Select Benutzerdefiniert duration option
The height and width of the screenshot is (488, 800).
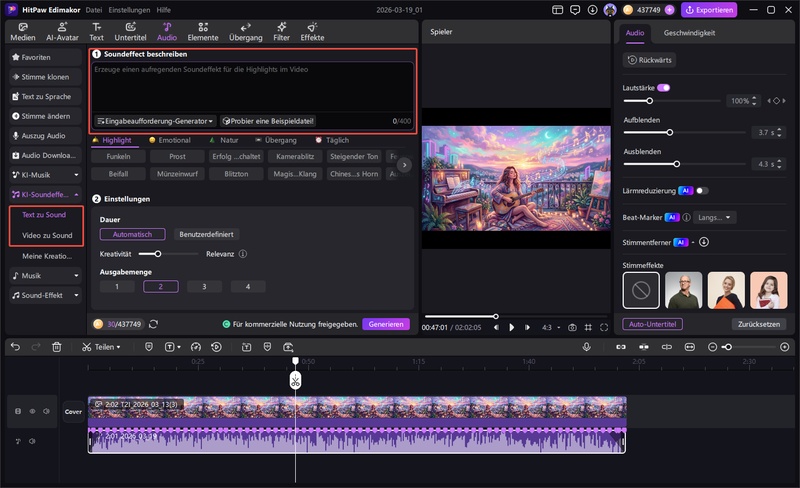point(206,234)
